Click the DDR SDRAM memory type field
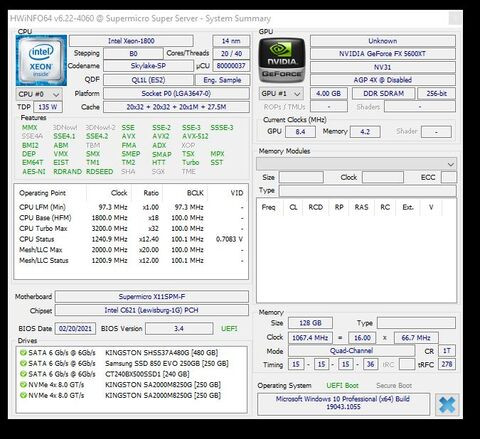 [x=384, y=94]
